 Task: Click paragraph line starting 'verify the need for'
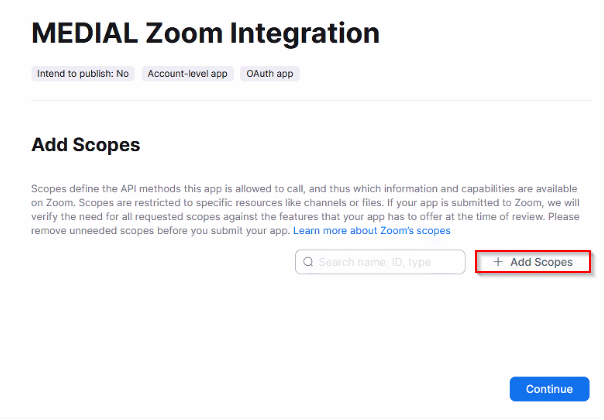pos(305,217)
